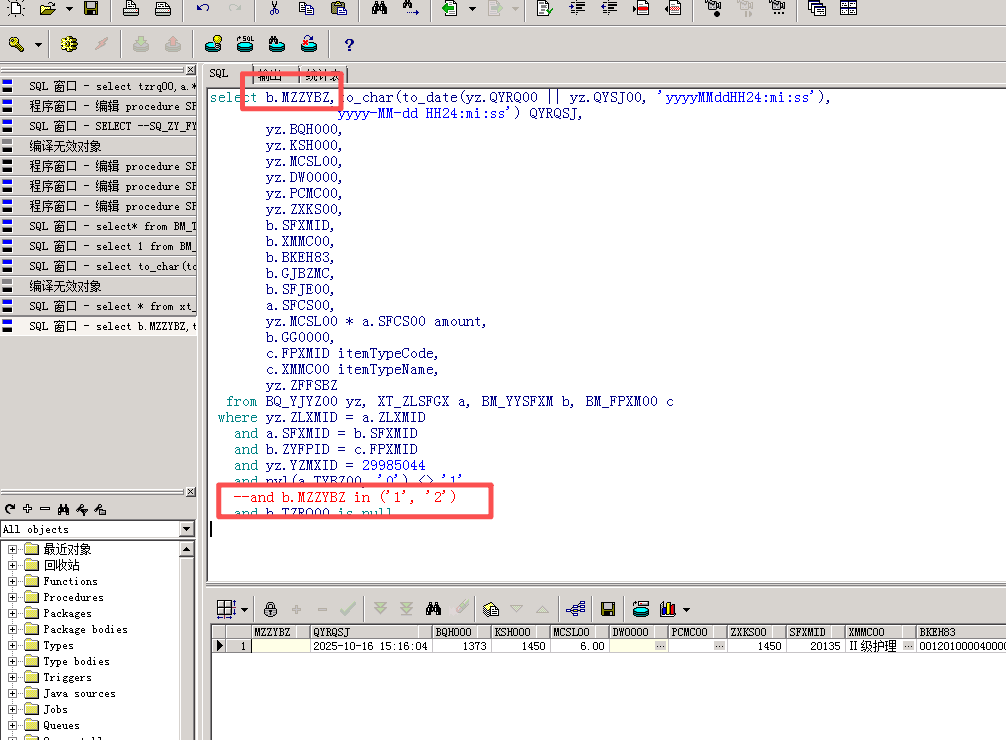Expand the Triggers tree node
This screenshot has width=1006, height=740.
point(13,677)
